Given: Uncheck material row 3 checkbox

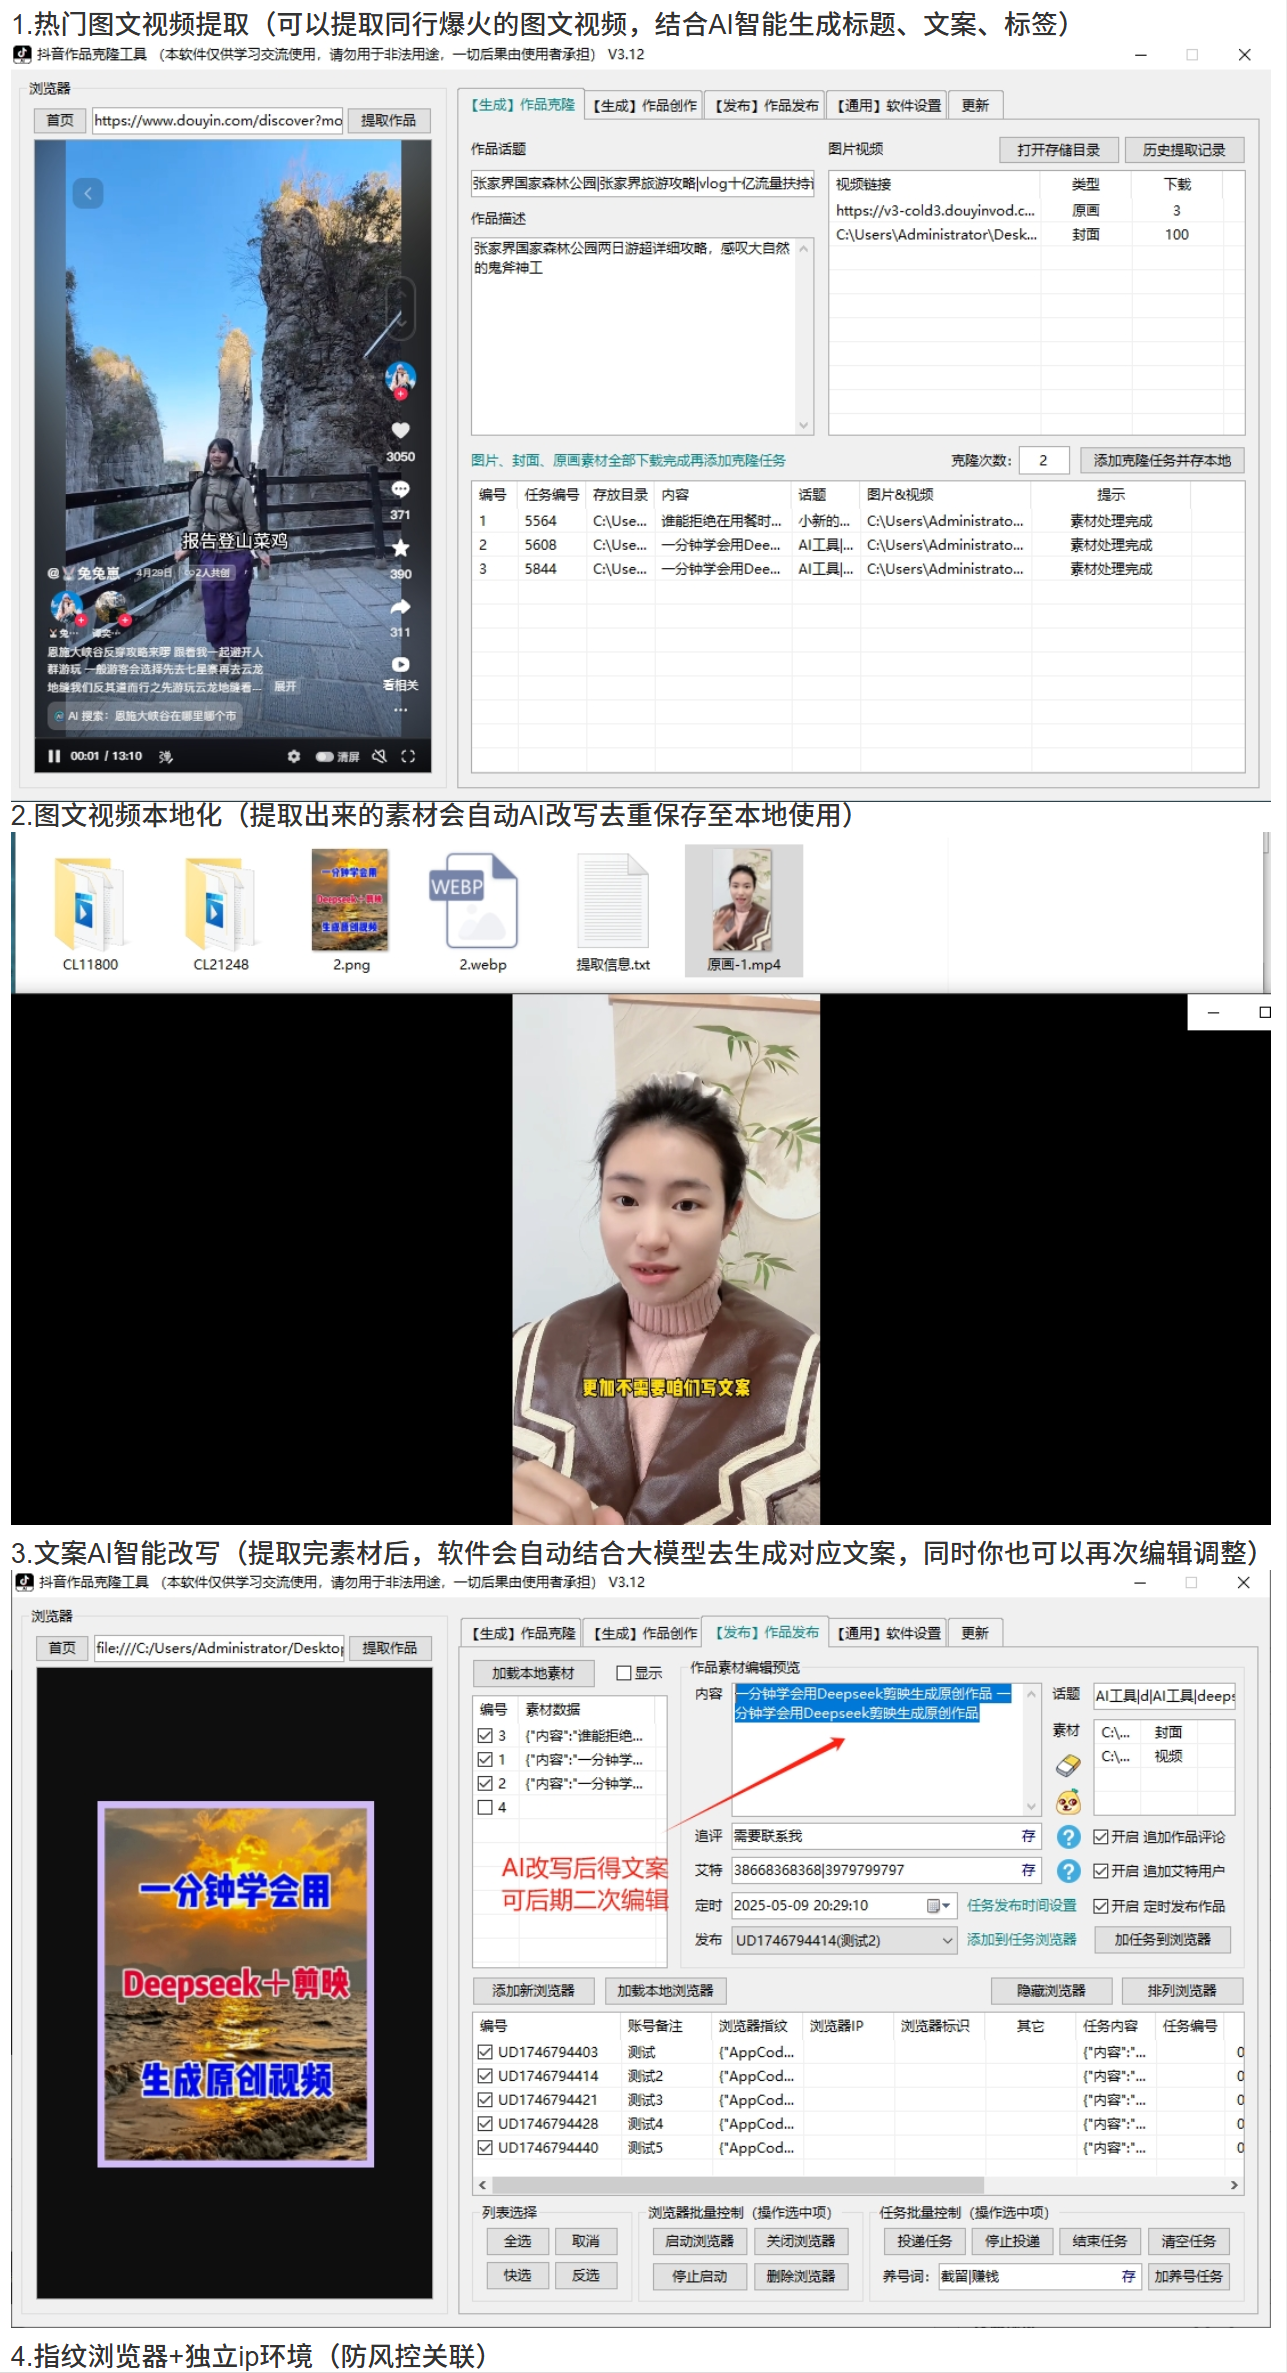Looking at the screenshot, I should pyautogui.click(x=485, y=1735).
